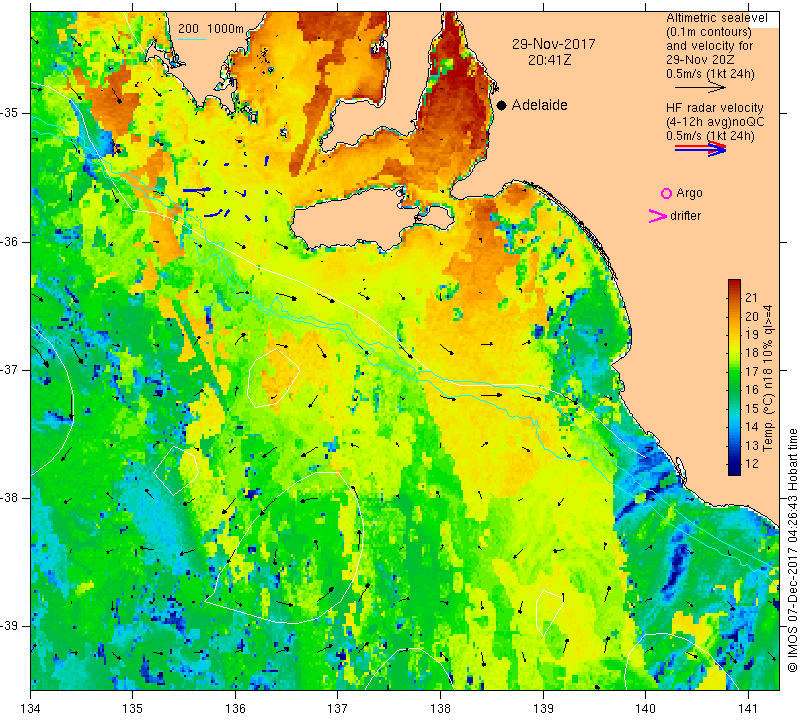Click the 17 value on temperature scale
This screenshot has height=720, width=800.
click(752, 371)
